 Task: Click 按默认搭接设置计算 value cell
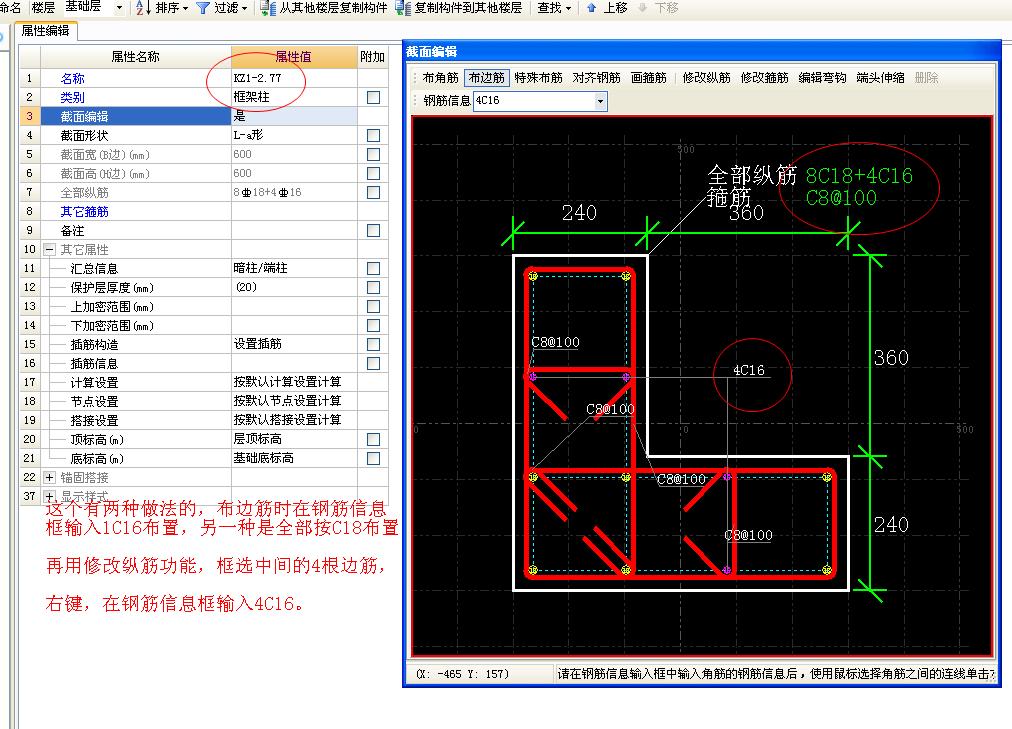point(294,420)
